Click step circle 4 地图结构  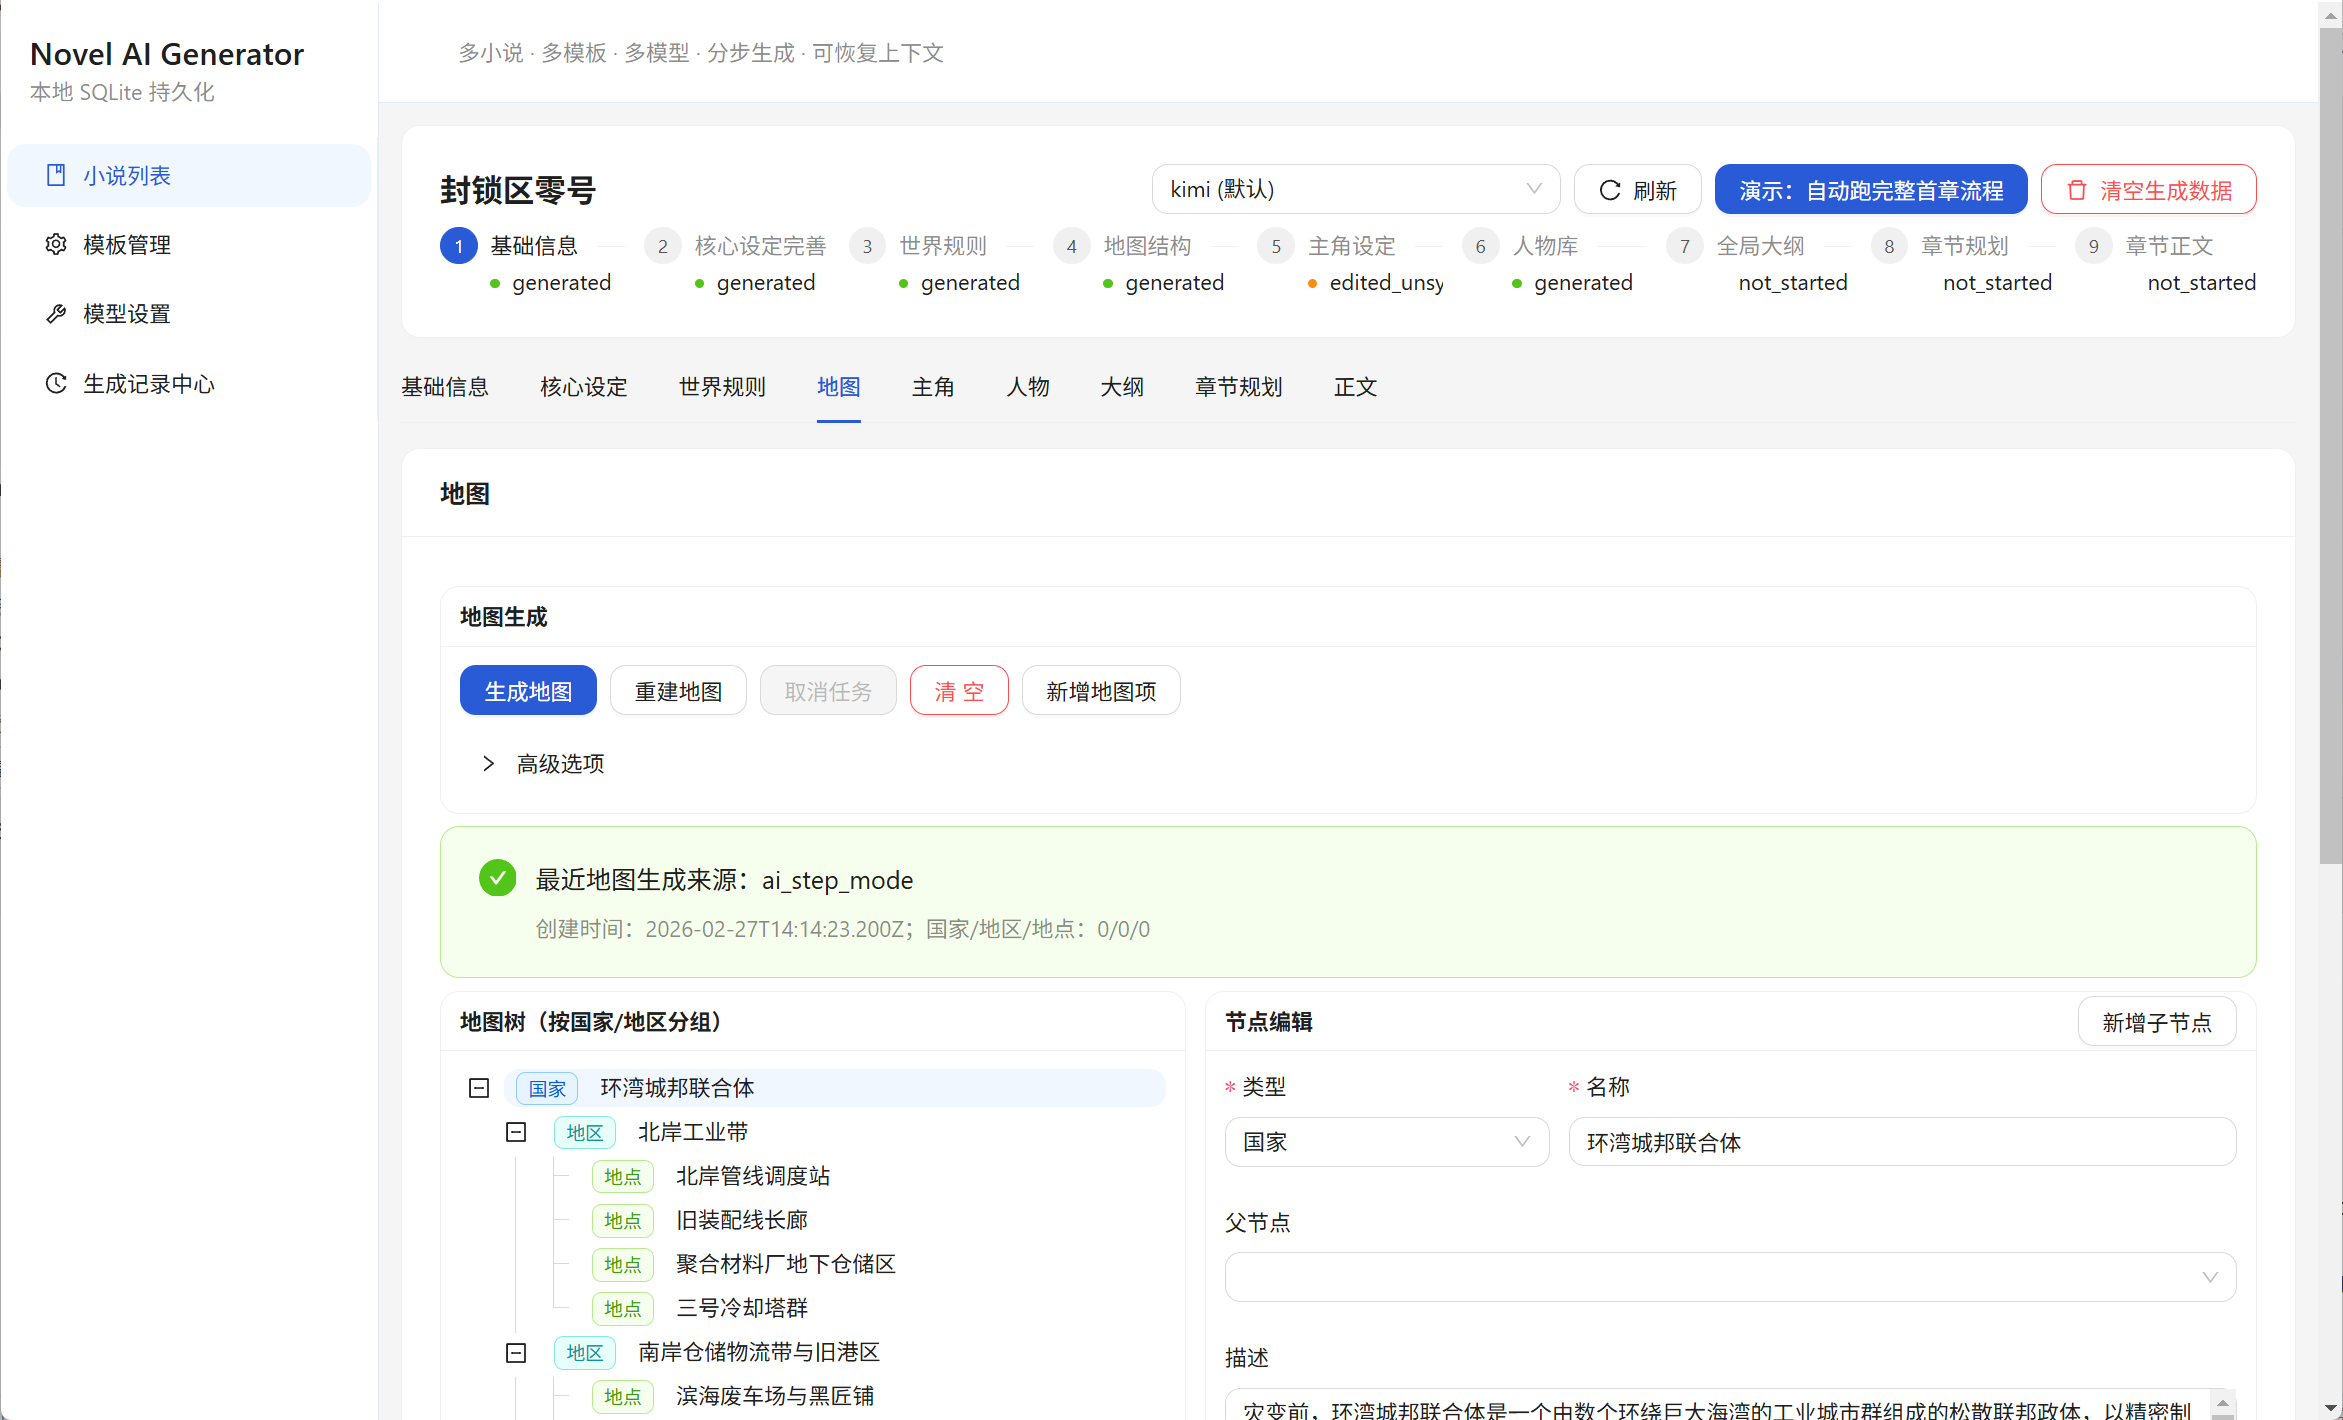click(1071, 245)
